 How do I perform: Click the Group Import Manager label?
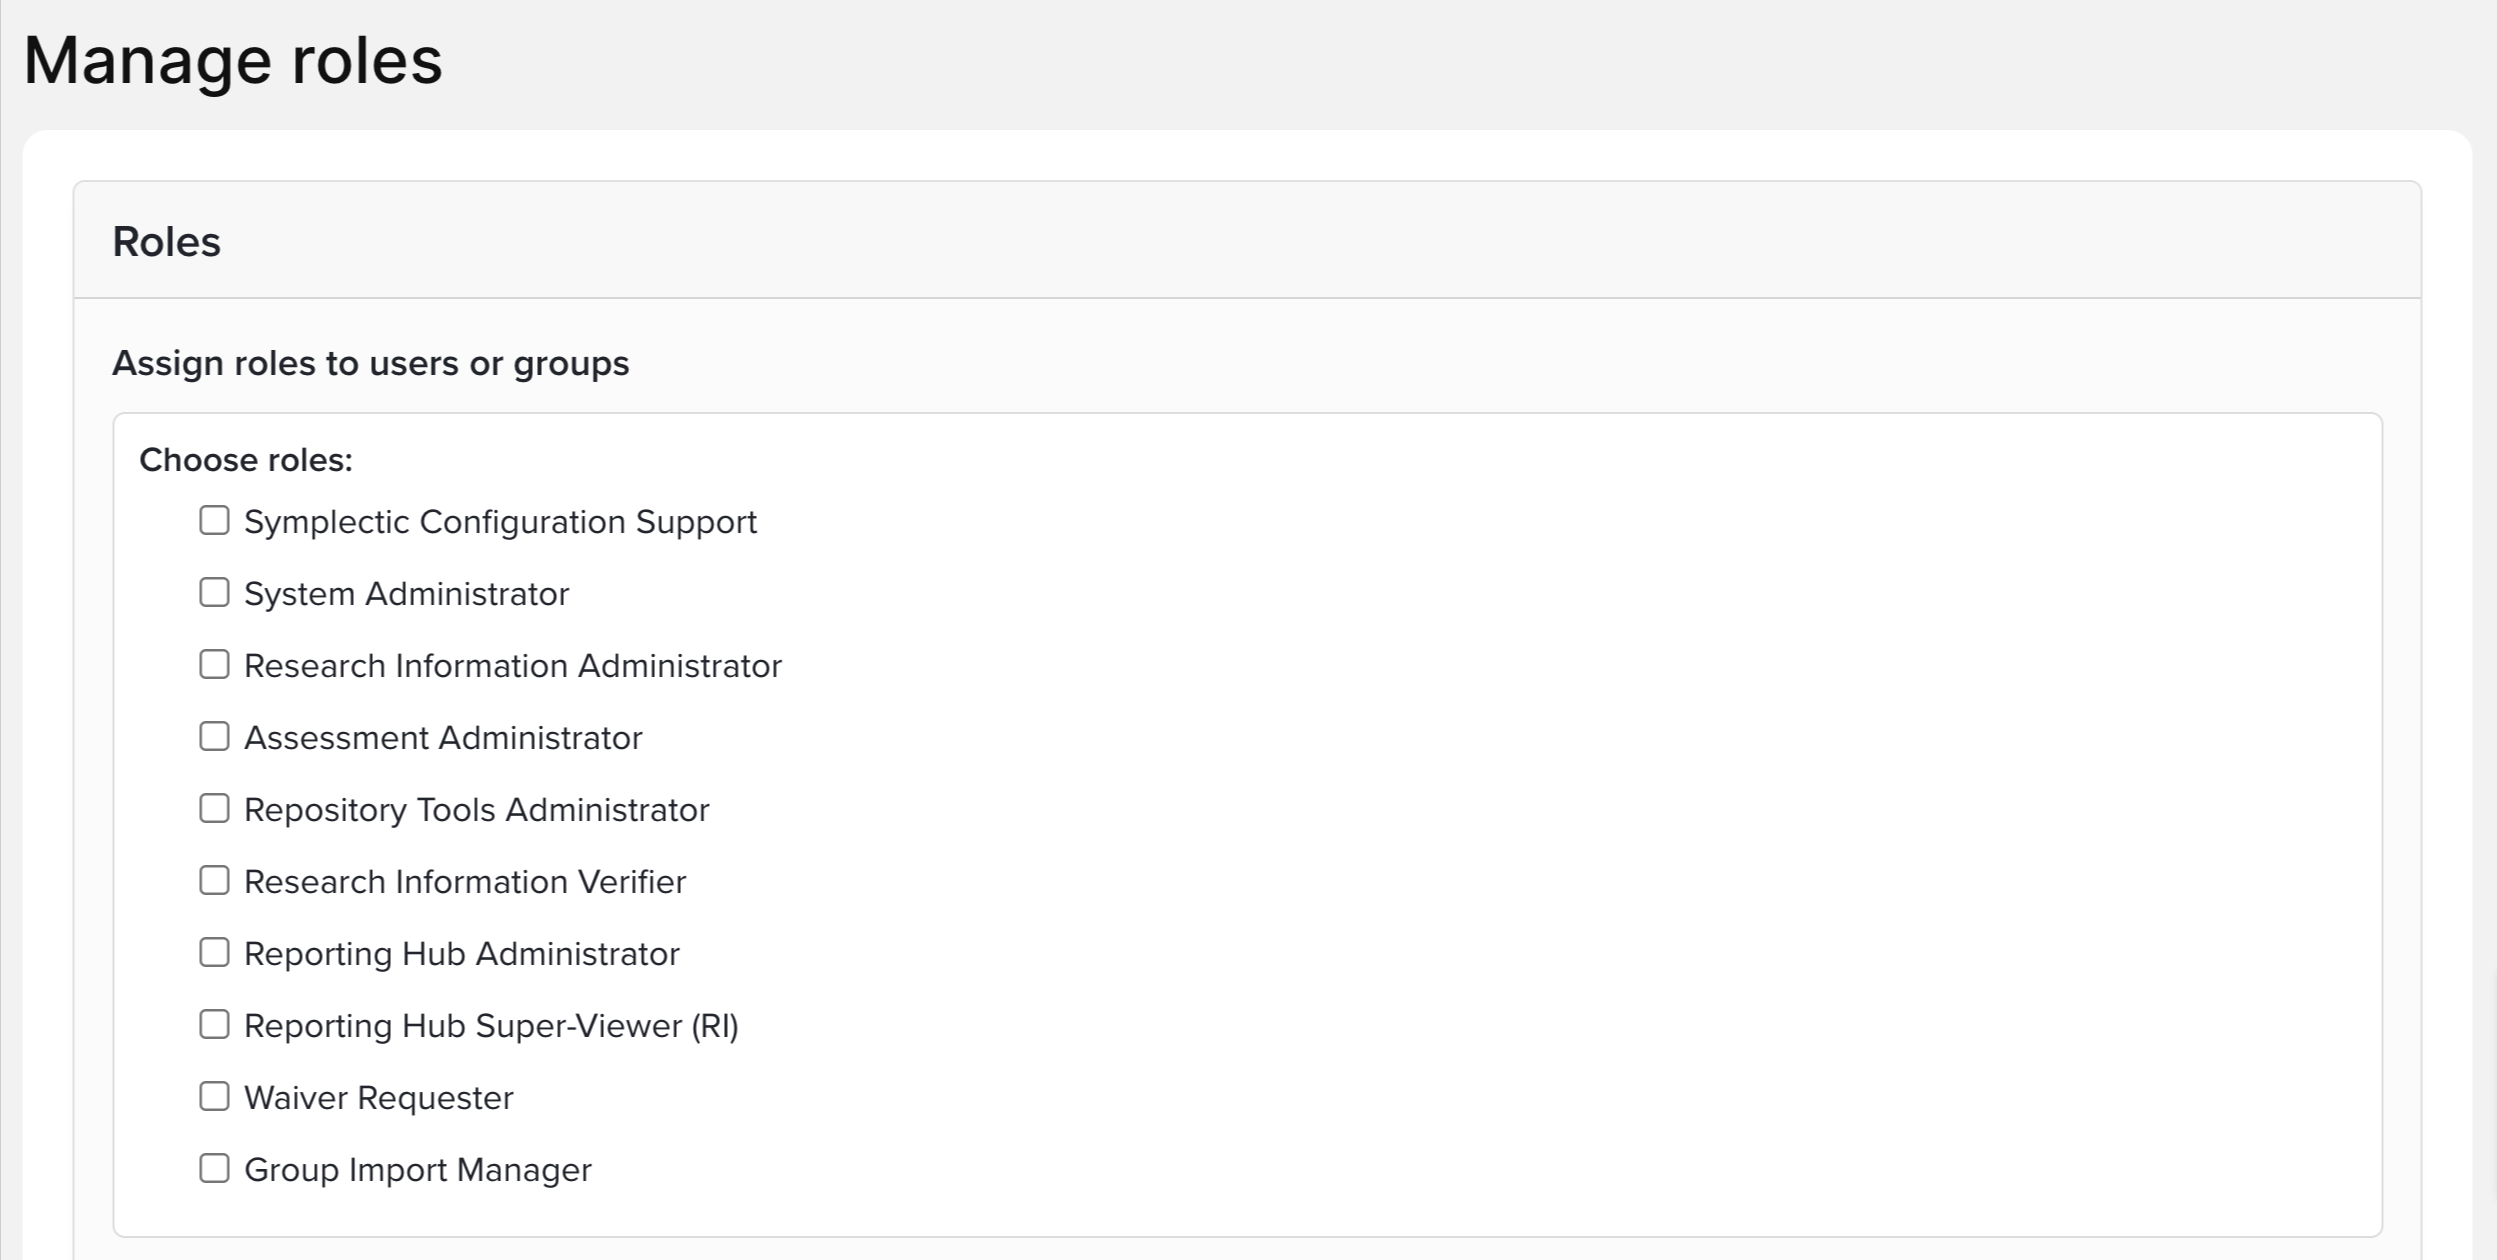(x=417, y=1170)
